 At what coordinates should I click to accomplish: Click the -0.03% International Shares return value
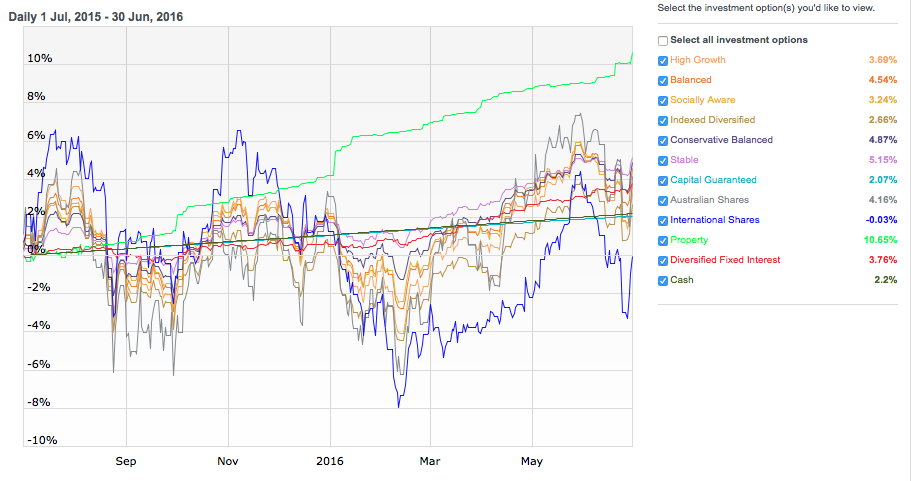tap(878, 220)
